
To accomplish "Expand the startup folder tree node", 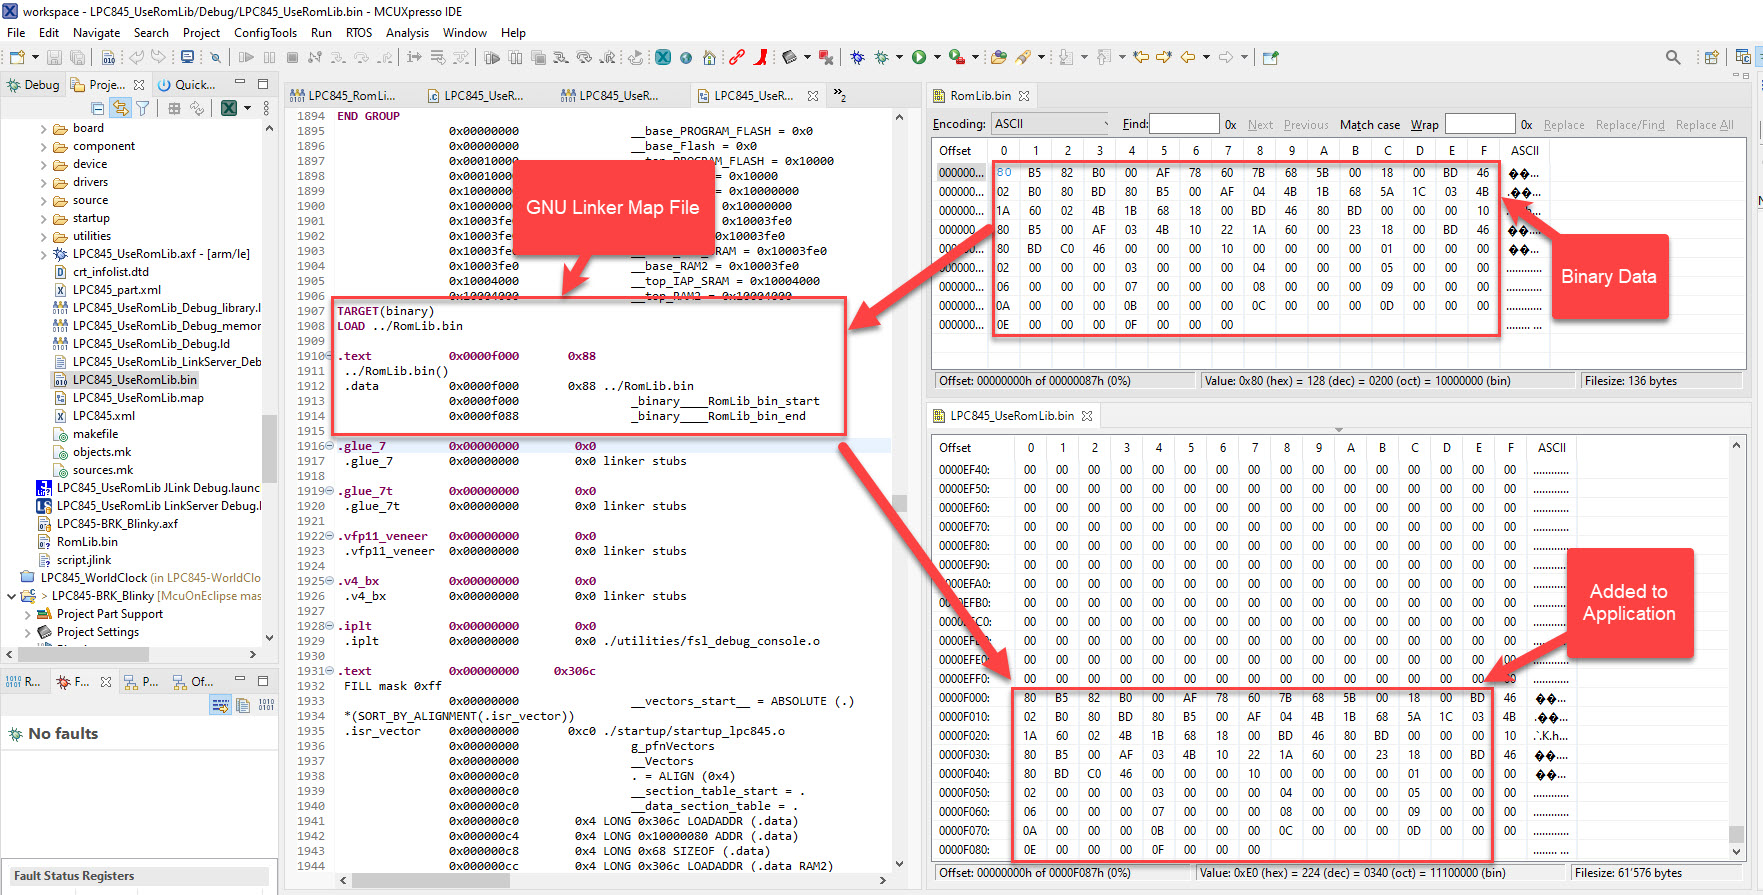I will pos(44,219).
